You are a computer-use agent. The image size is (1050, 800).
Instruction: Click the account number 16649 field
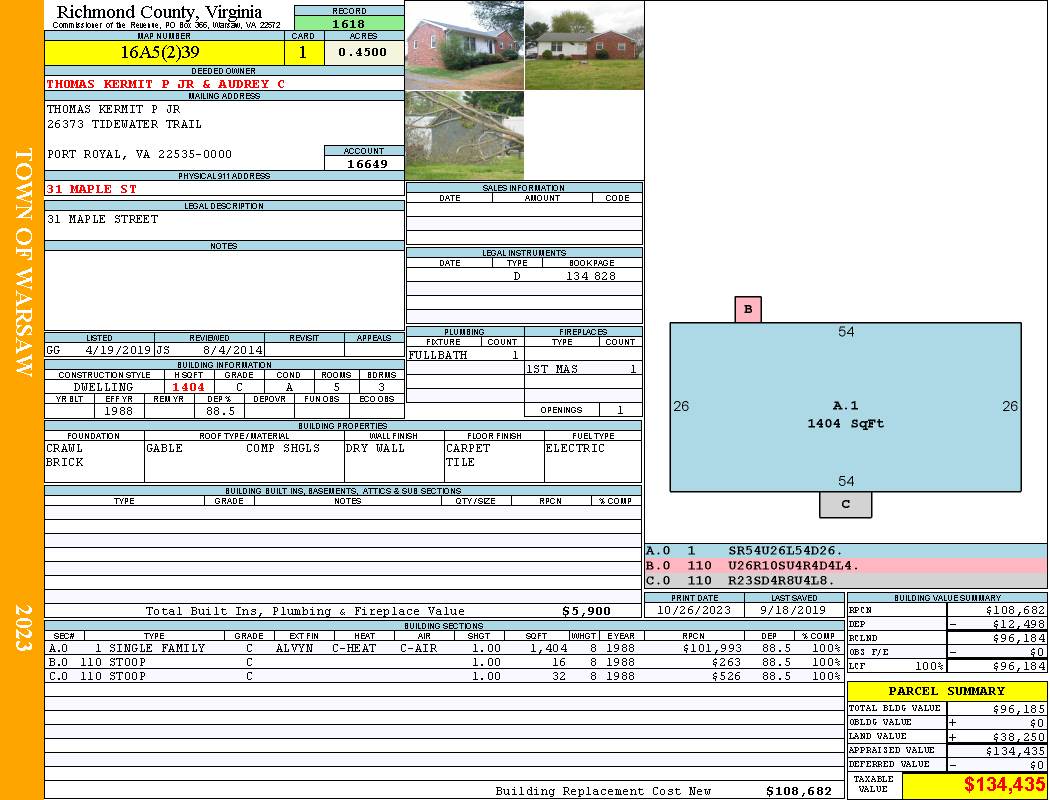pyautogui.click(x=363, y=163)
